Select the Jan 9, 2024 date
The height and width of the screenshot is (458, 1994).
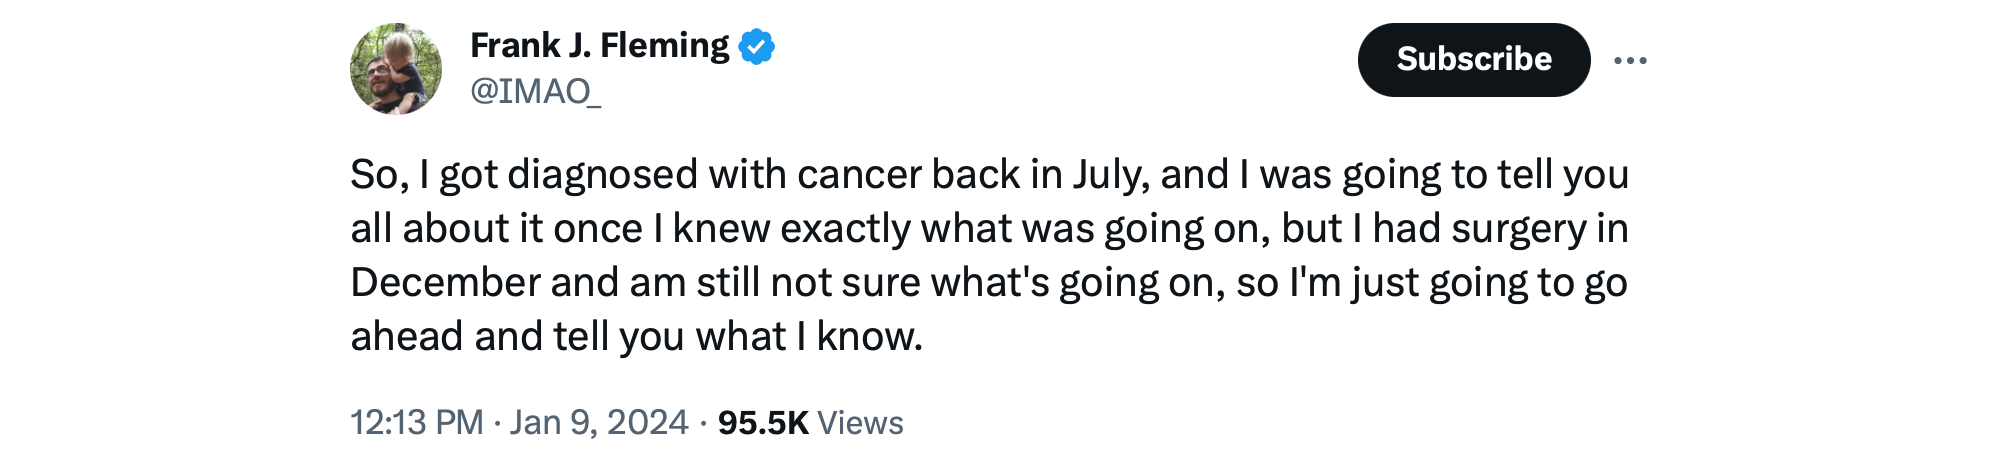pos(599,423)
